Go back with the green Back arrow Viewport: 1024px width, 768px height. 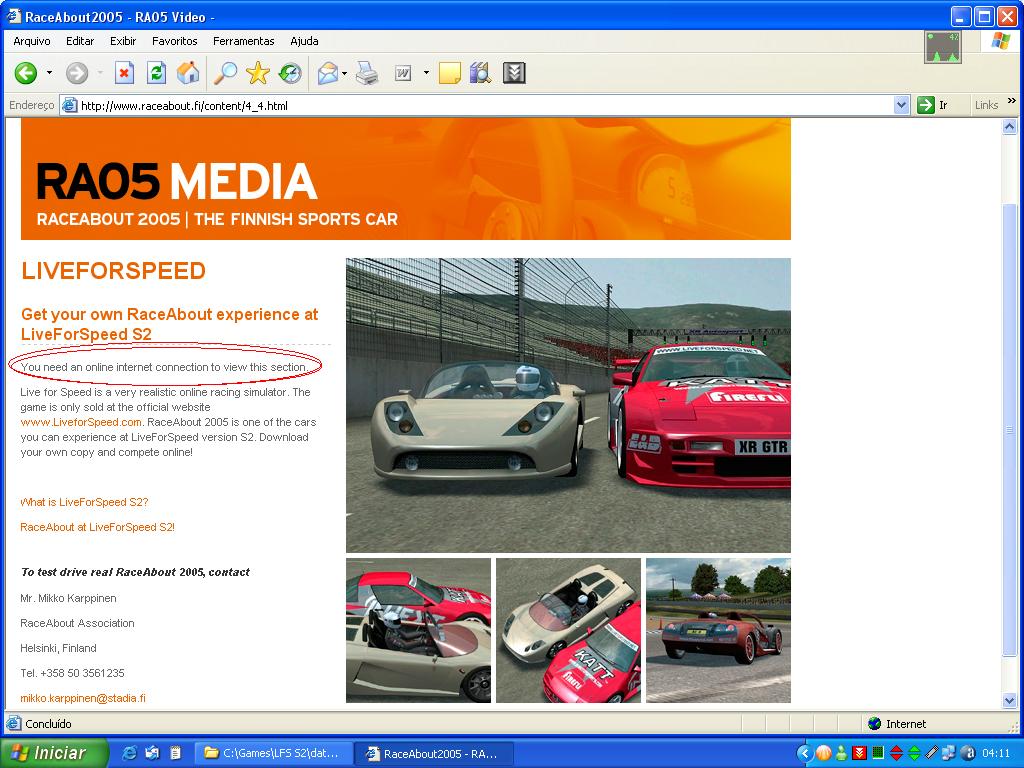click(26, 73)
